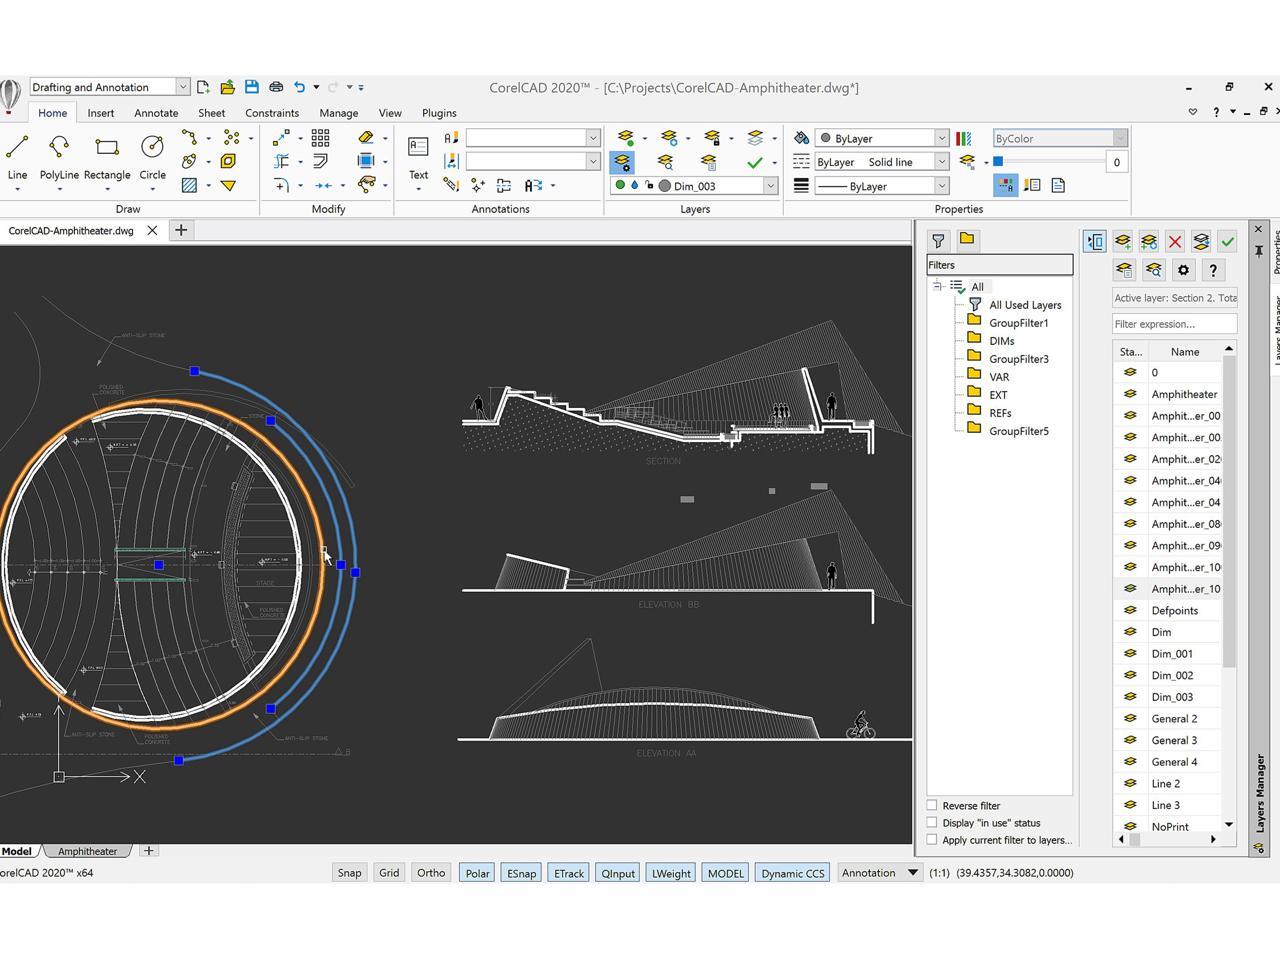
Task: Expand the Line tool dropdown arrow
Action: tap(17, 189)
